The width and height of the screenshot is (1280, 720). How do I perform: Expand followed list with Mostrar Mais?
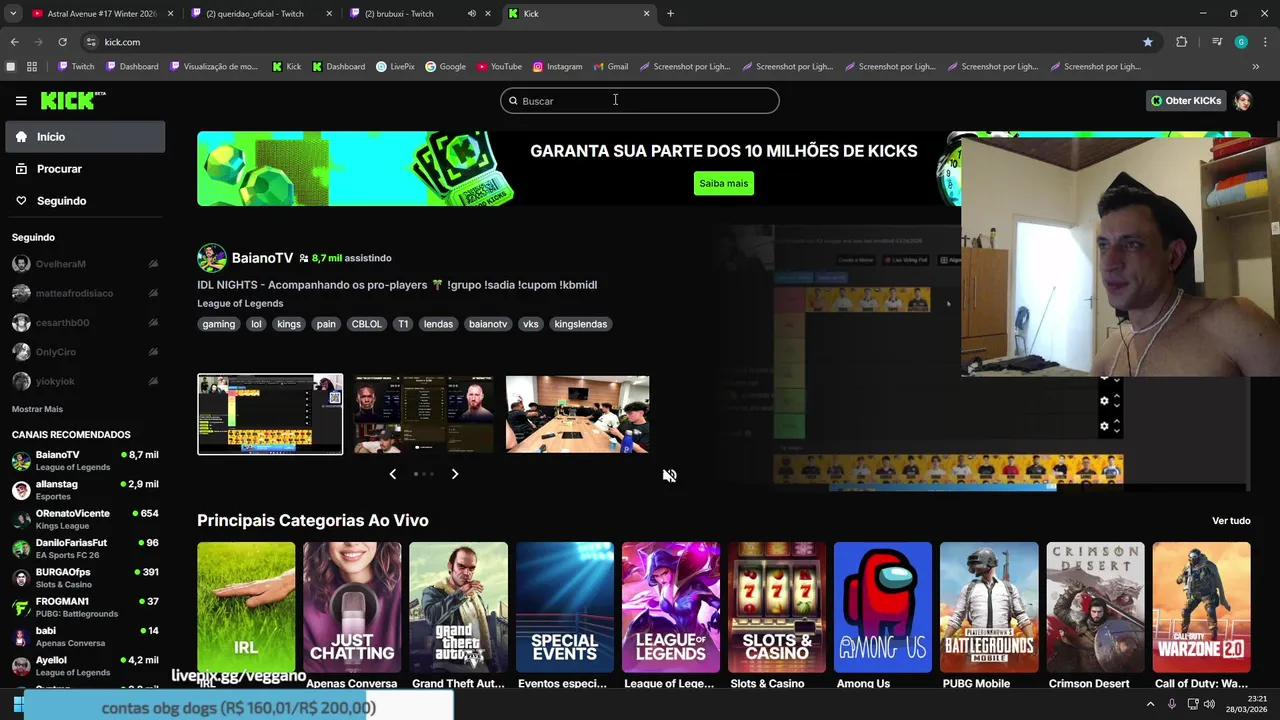point(37,409)
